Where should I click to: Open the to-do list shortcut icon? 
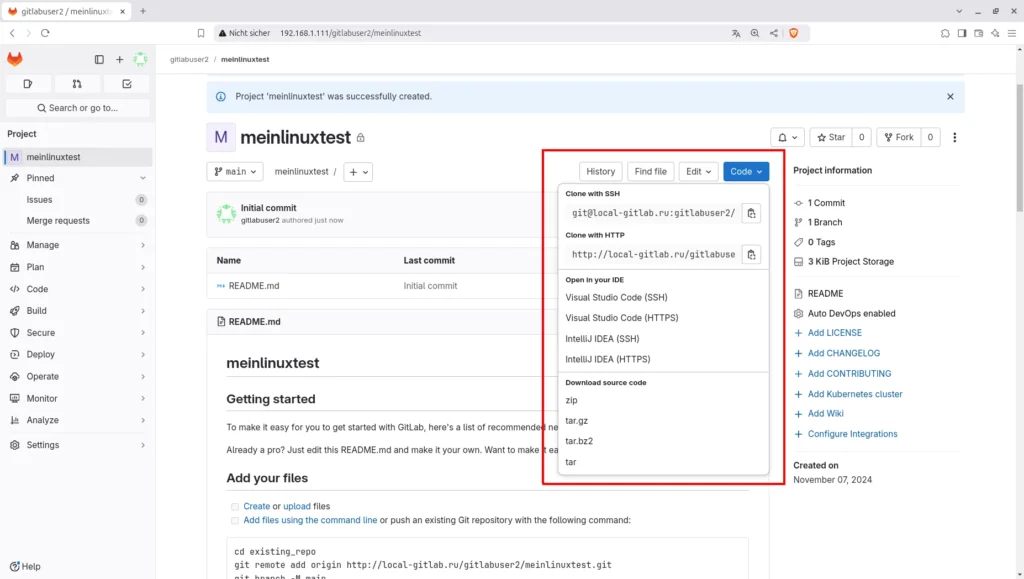(127, 84)
